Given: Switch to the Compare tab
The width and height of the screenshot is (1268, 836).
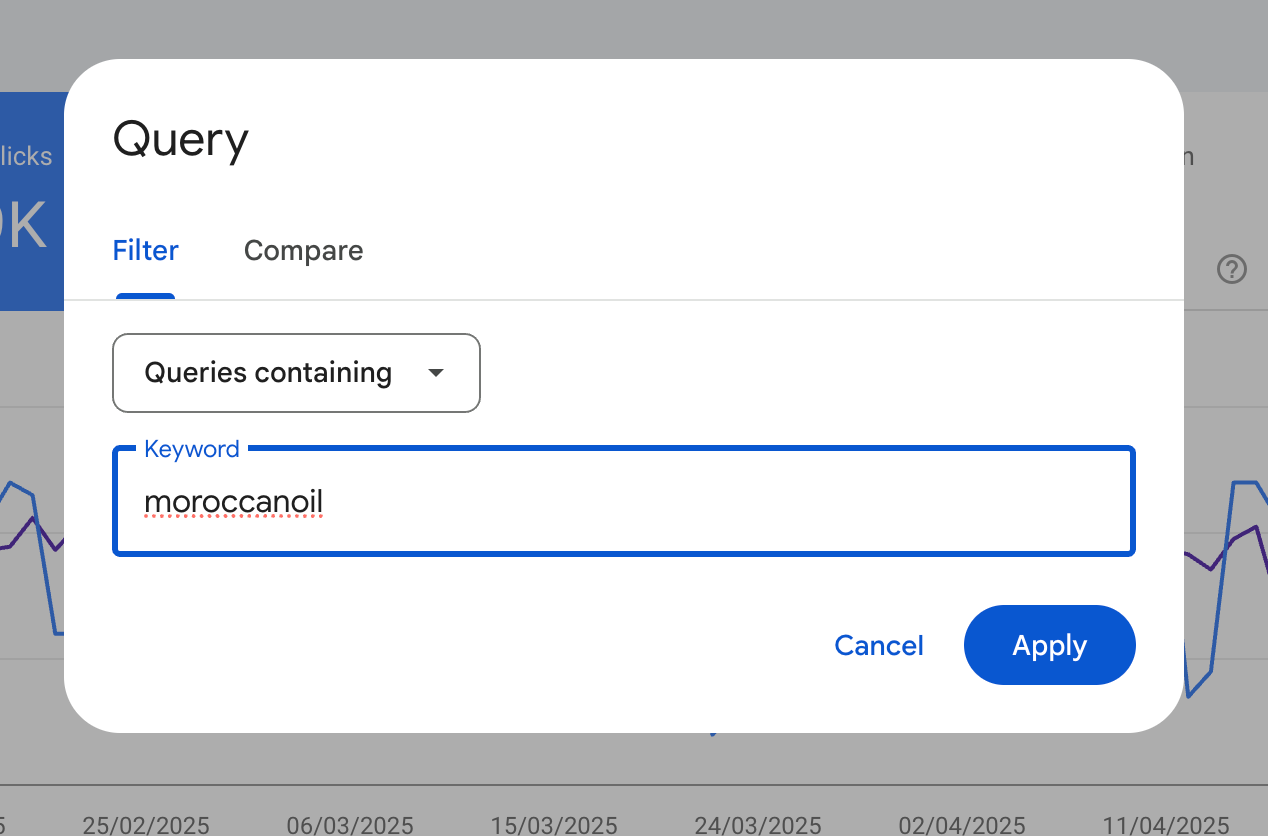Looking at the screenshot, I should point(303,250).
